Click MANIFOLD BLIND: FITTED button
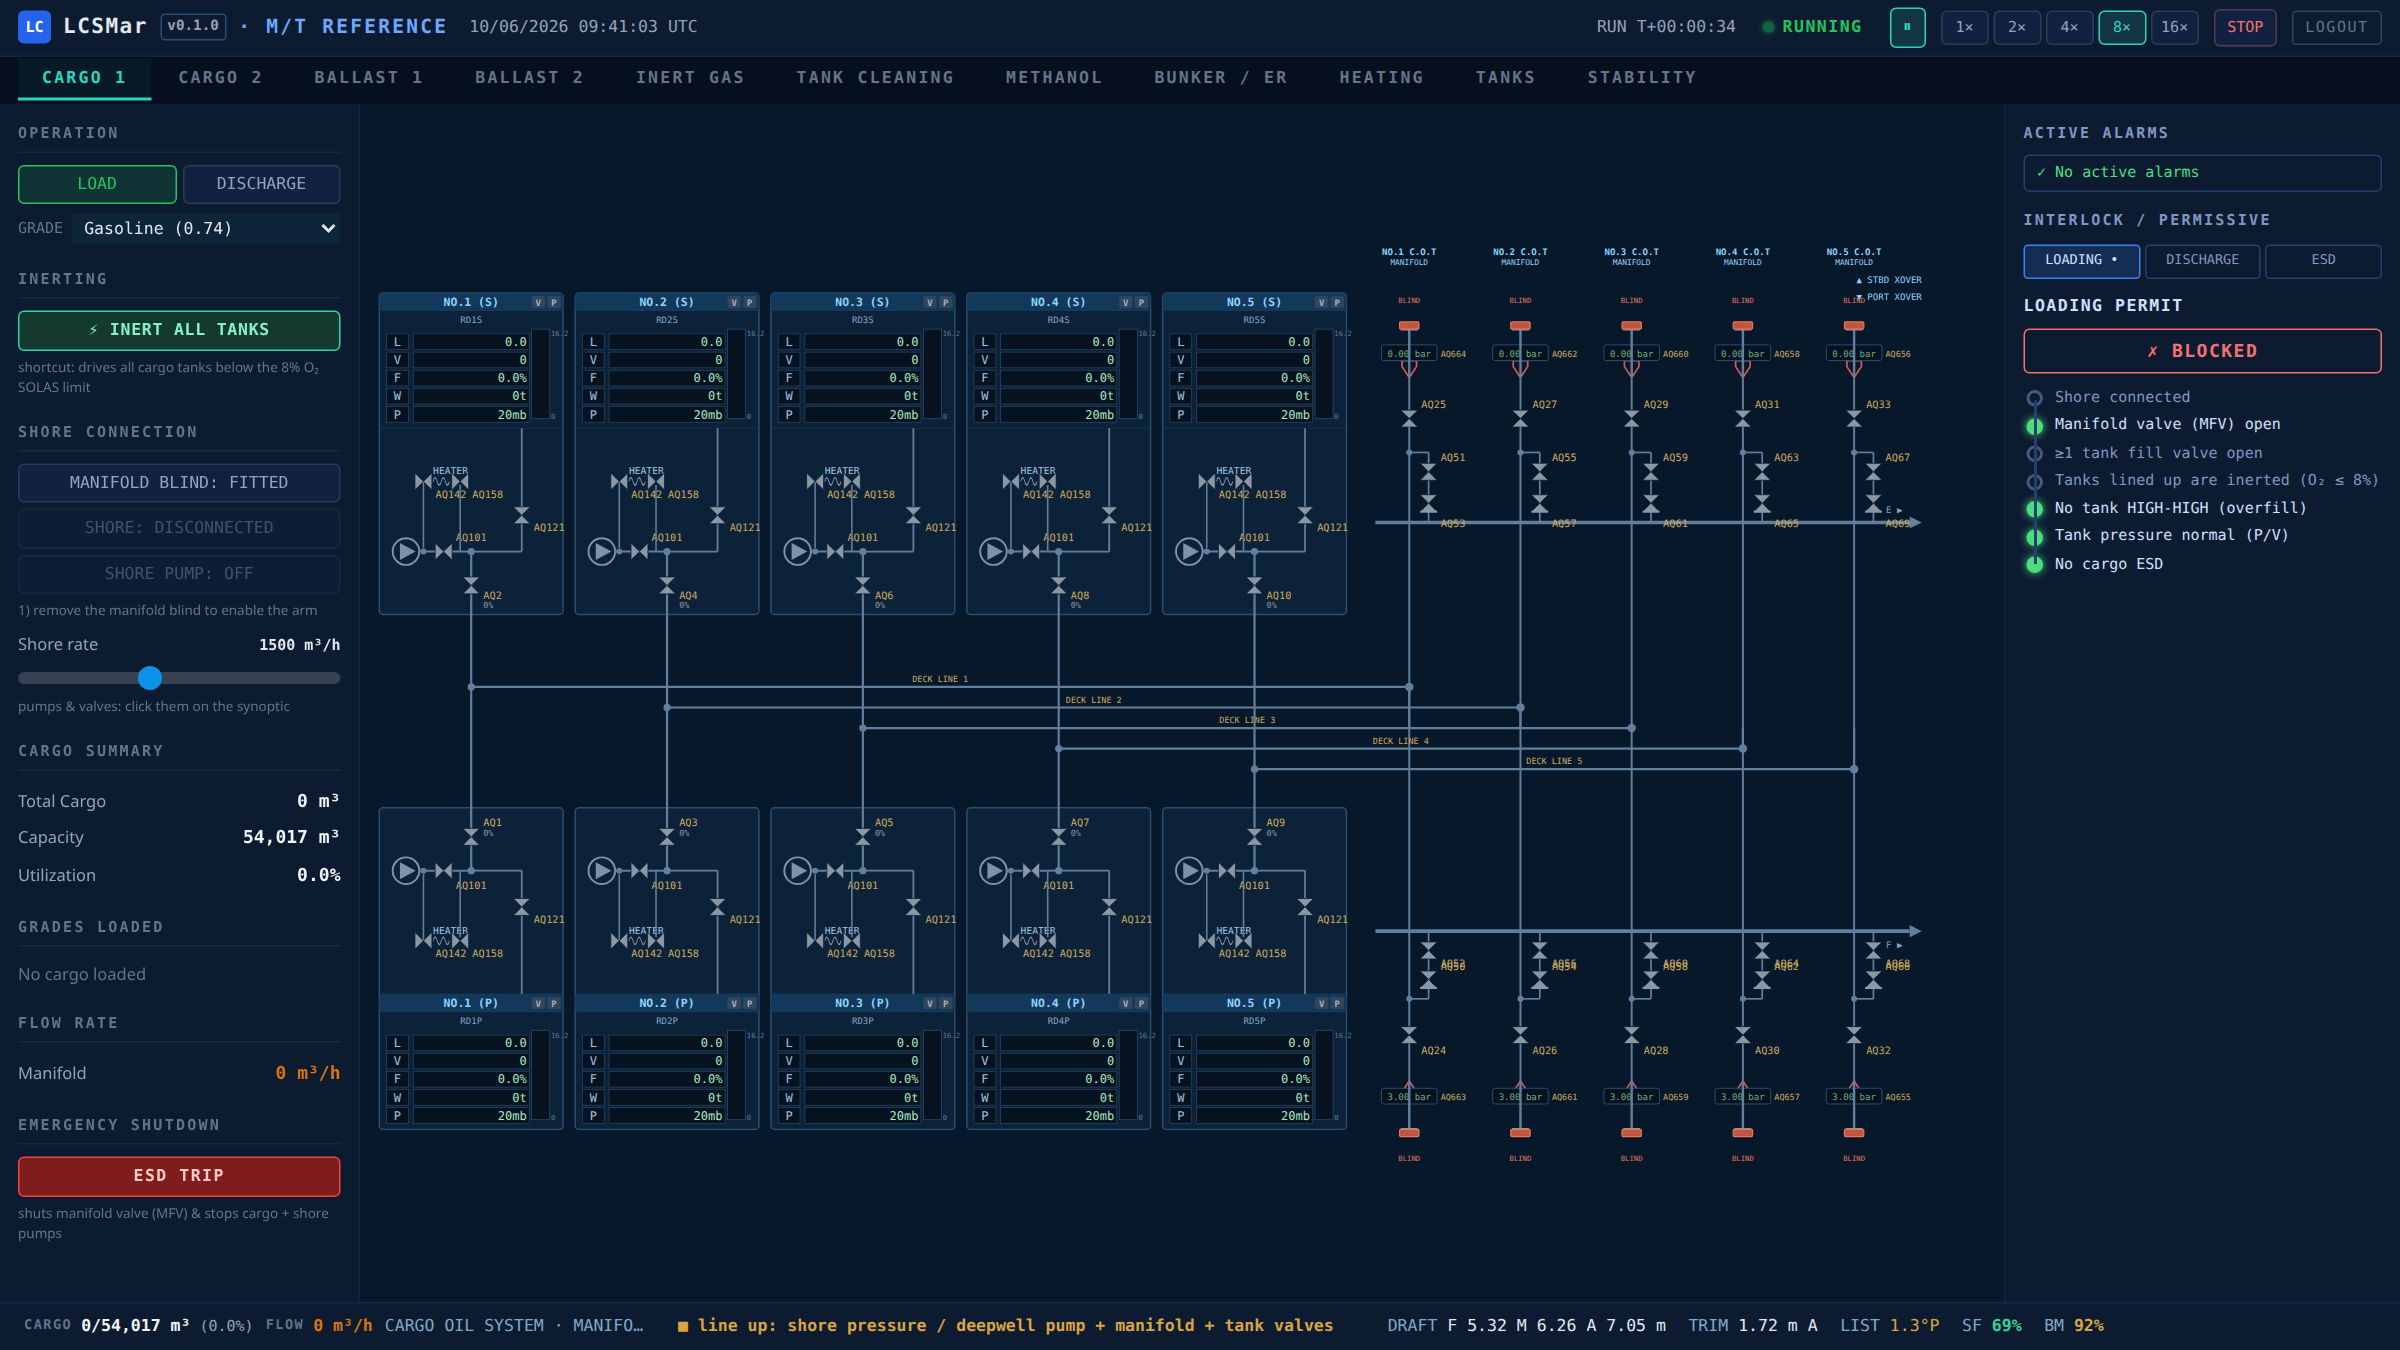 (179, 483)
